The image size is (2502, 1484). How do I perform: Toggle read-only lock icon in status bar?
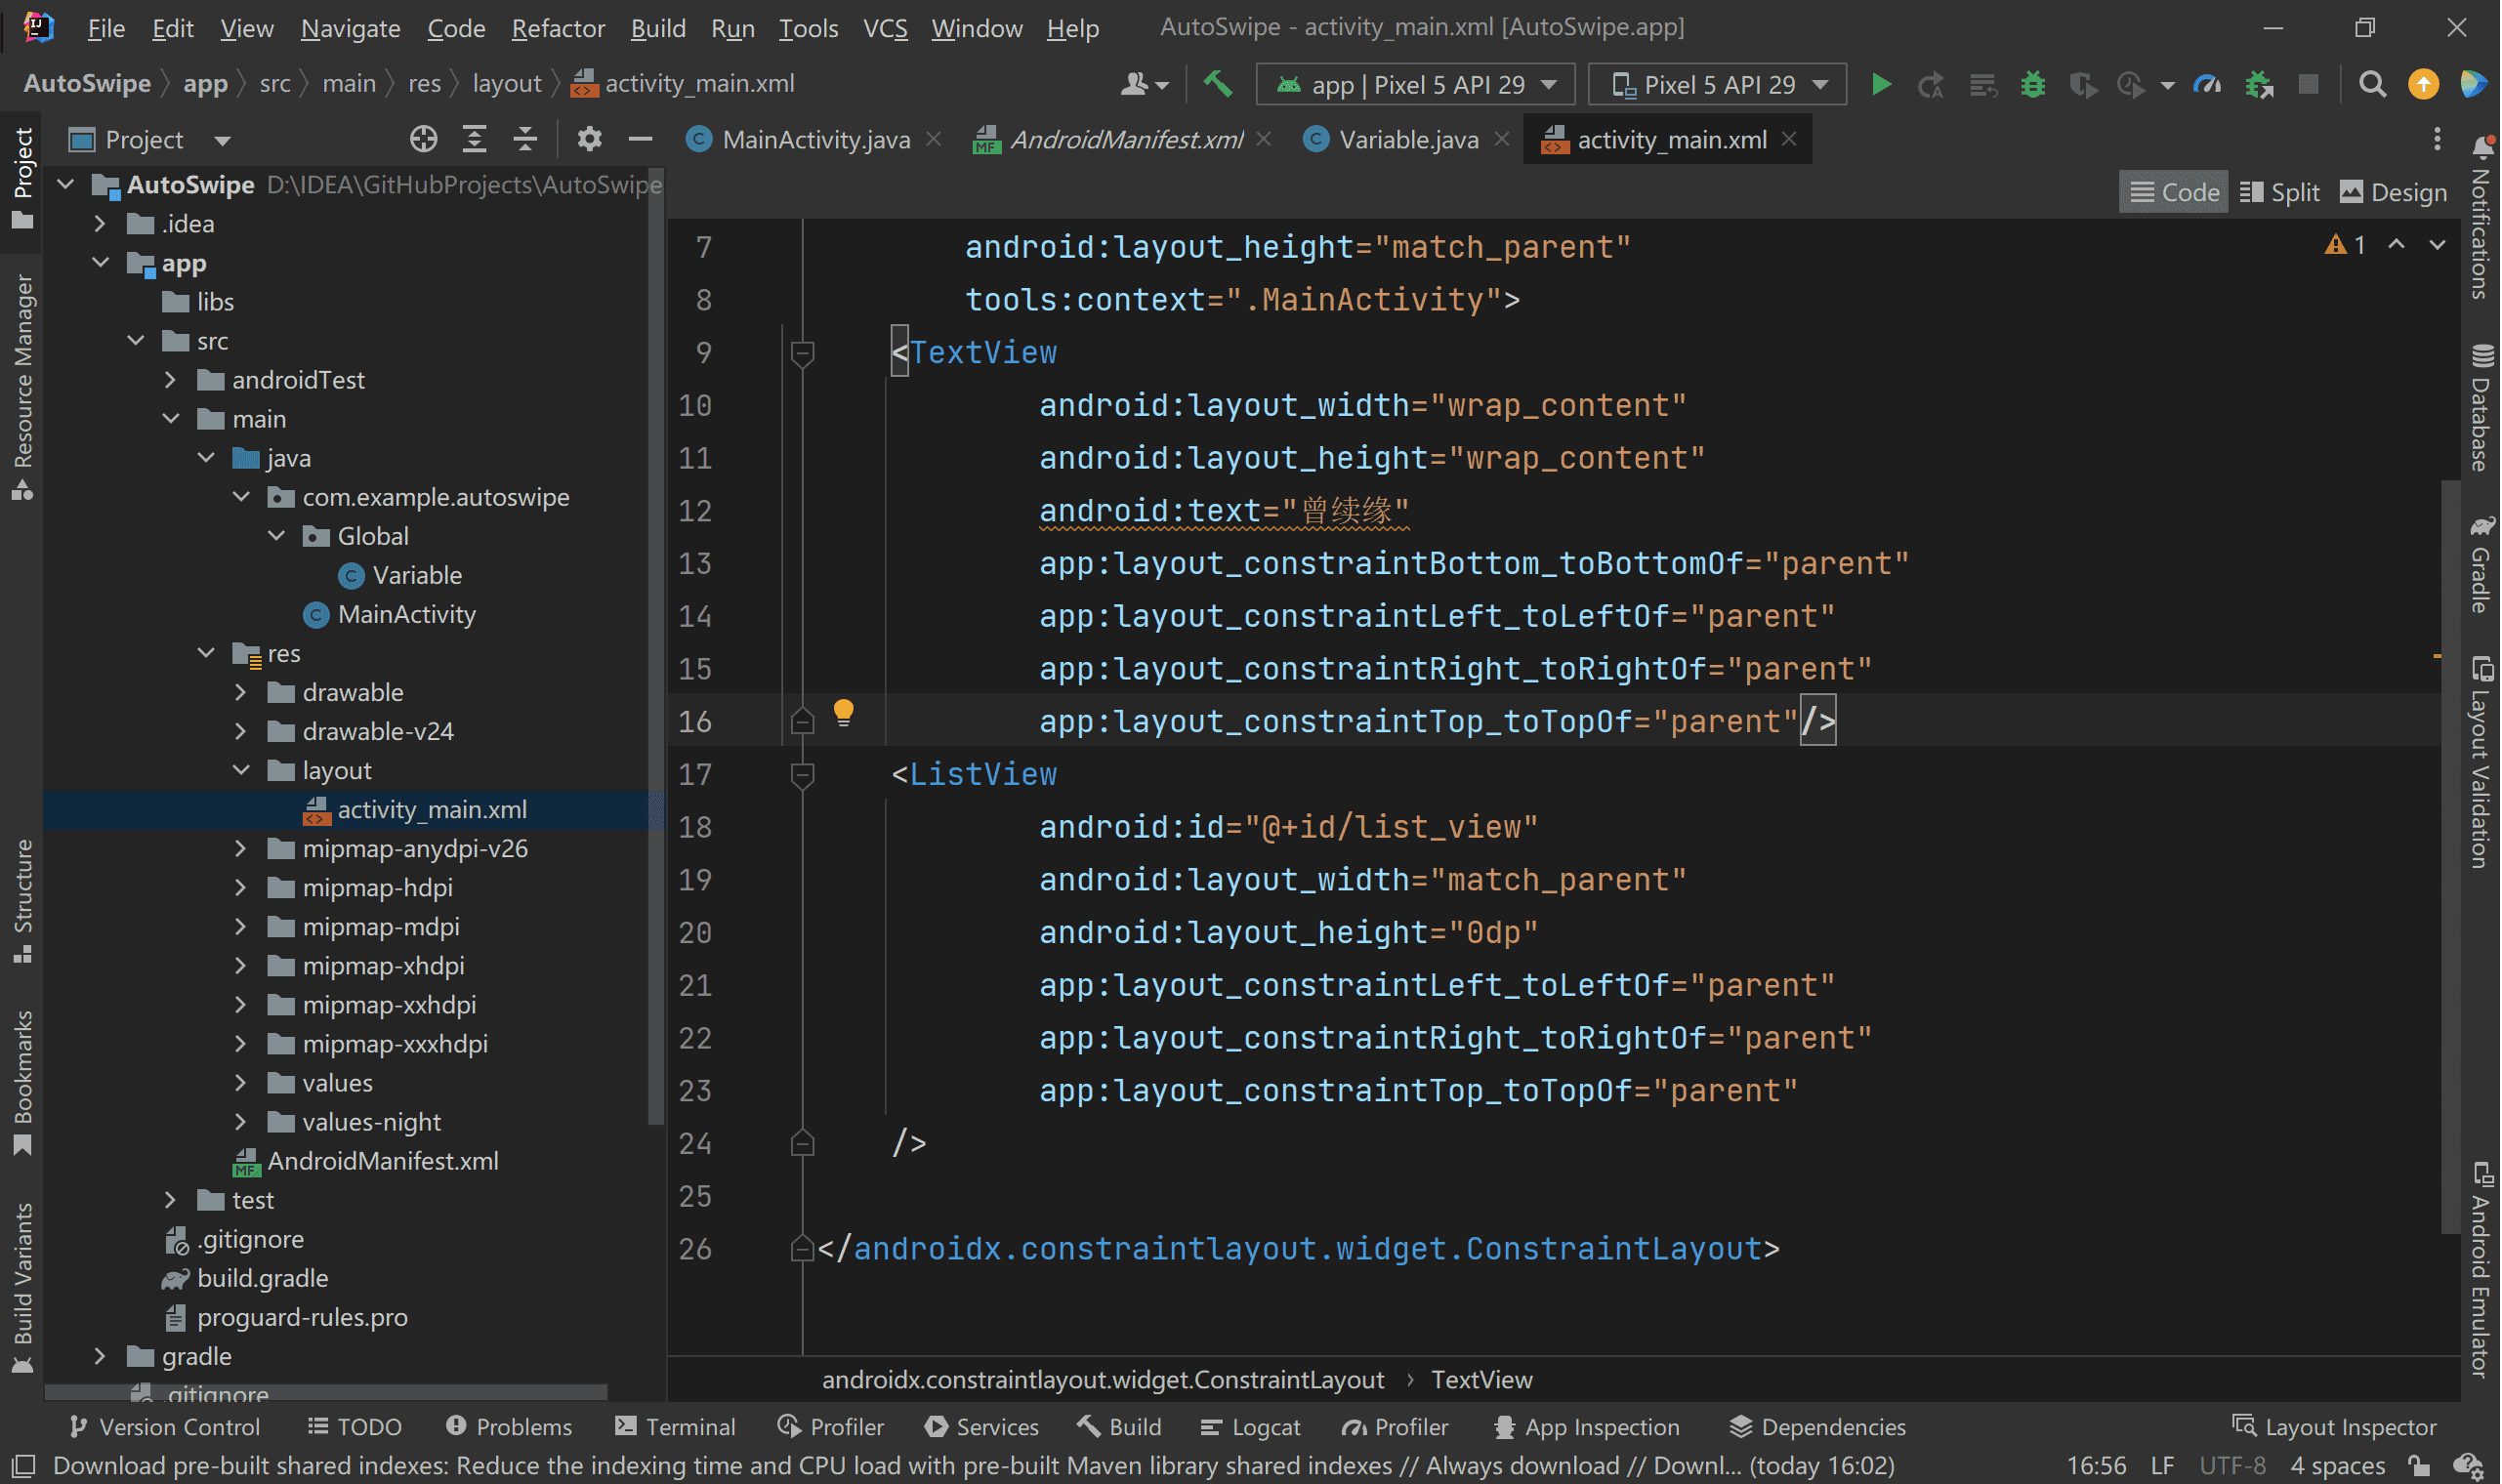click(2421, 1467)
